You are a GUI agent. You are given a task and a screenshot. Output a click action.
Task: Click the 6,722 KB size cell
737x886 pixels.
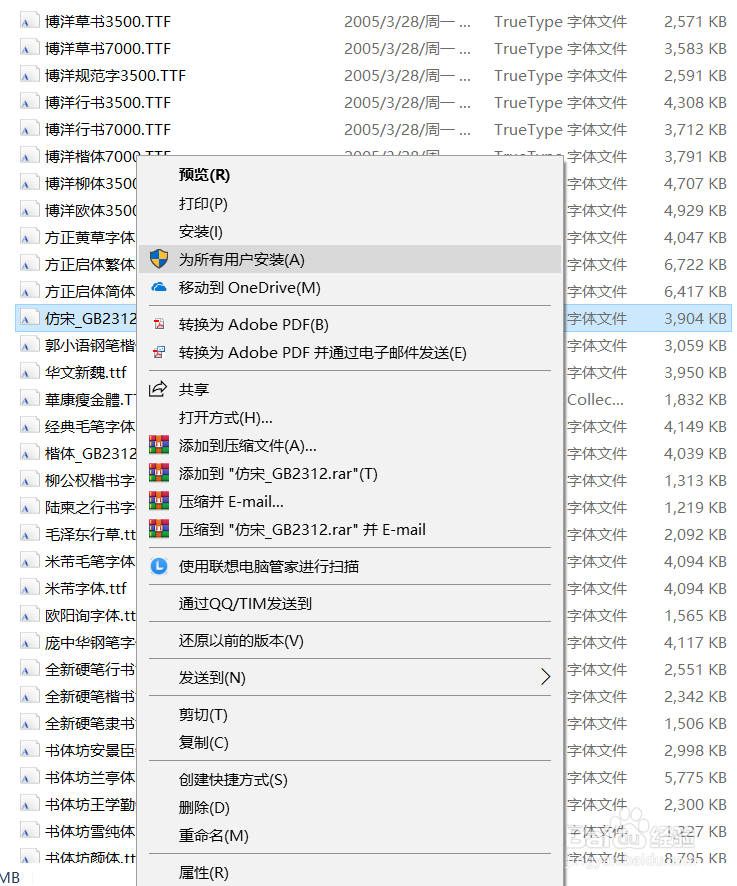coord(695,264)
